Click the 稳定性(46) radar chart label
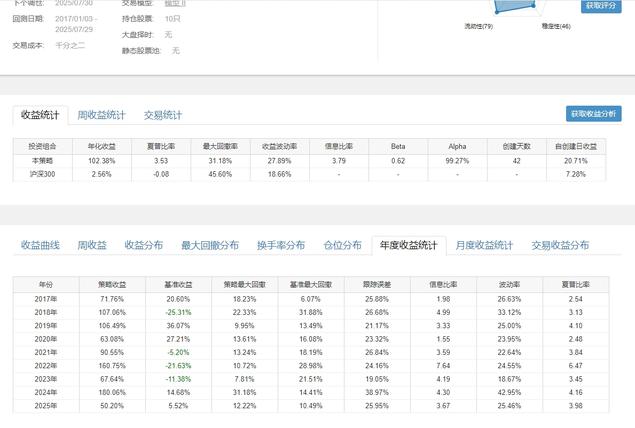The height and width of the screenshot is (428, 635). [x=556, y=26]
